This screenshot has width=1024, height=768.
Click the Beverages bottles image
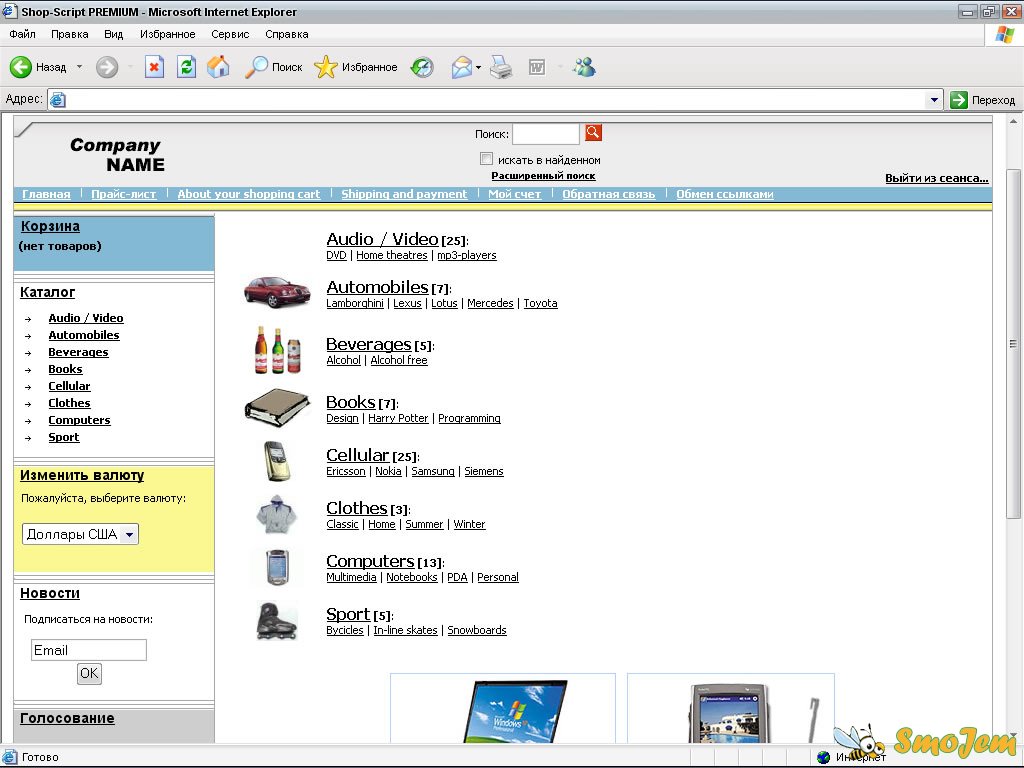tap(278, 349)
